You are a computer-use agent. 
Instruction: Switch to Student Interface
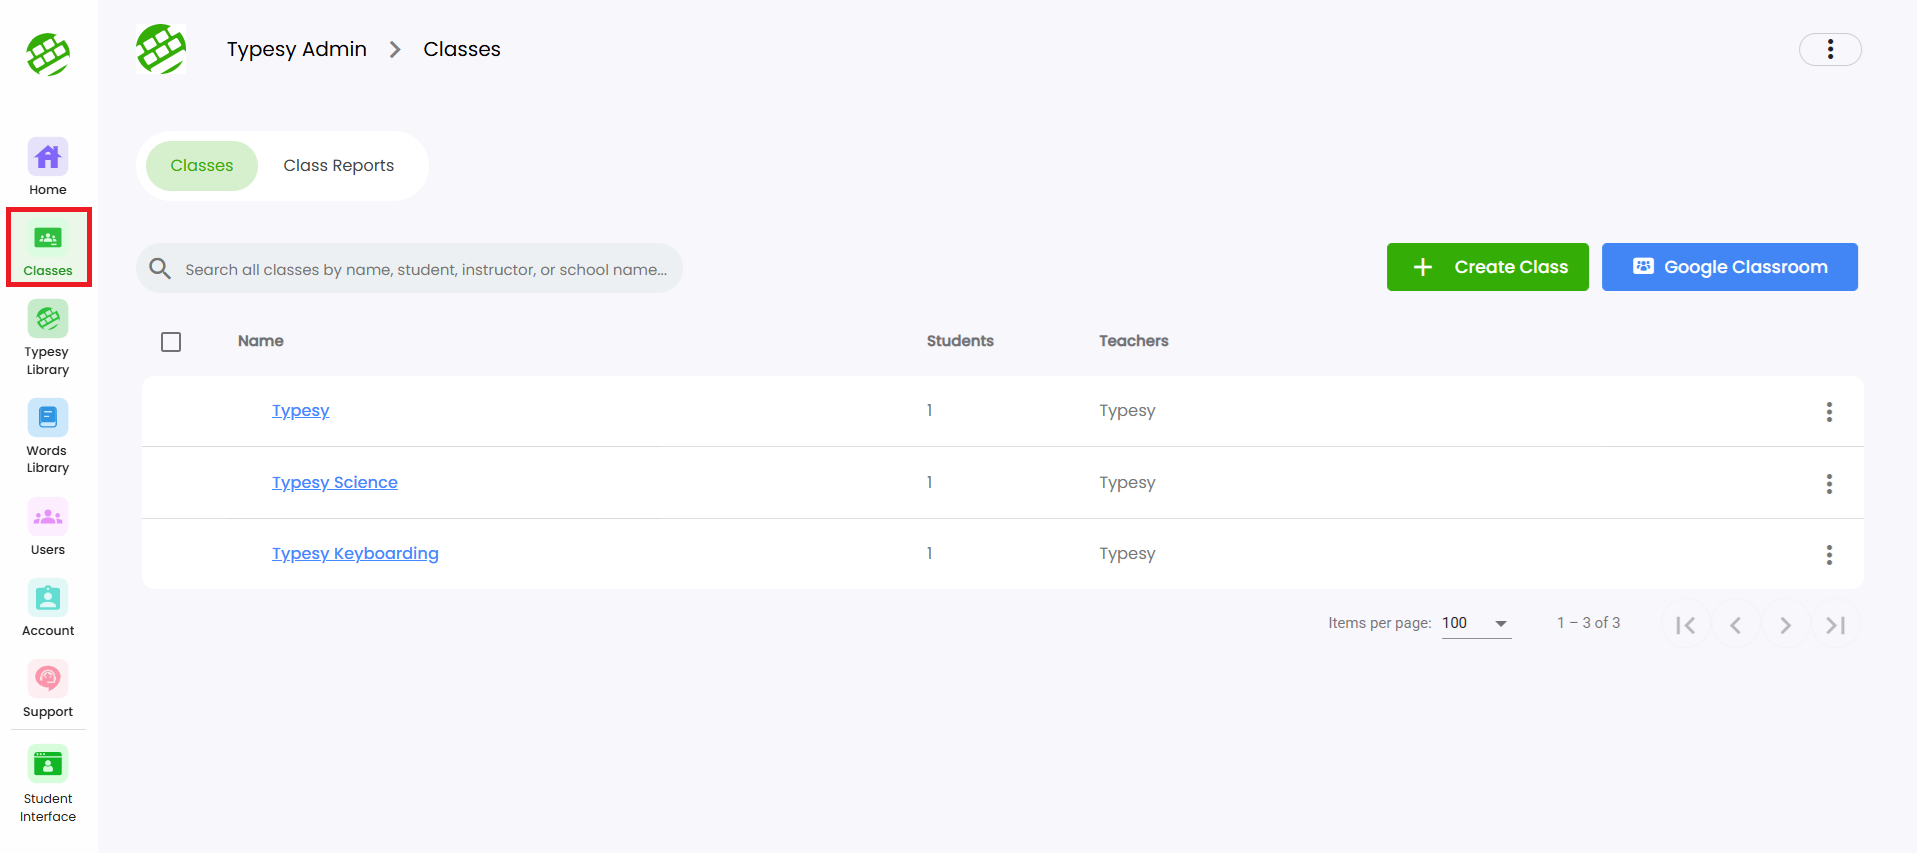[48, 766]
